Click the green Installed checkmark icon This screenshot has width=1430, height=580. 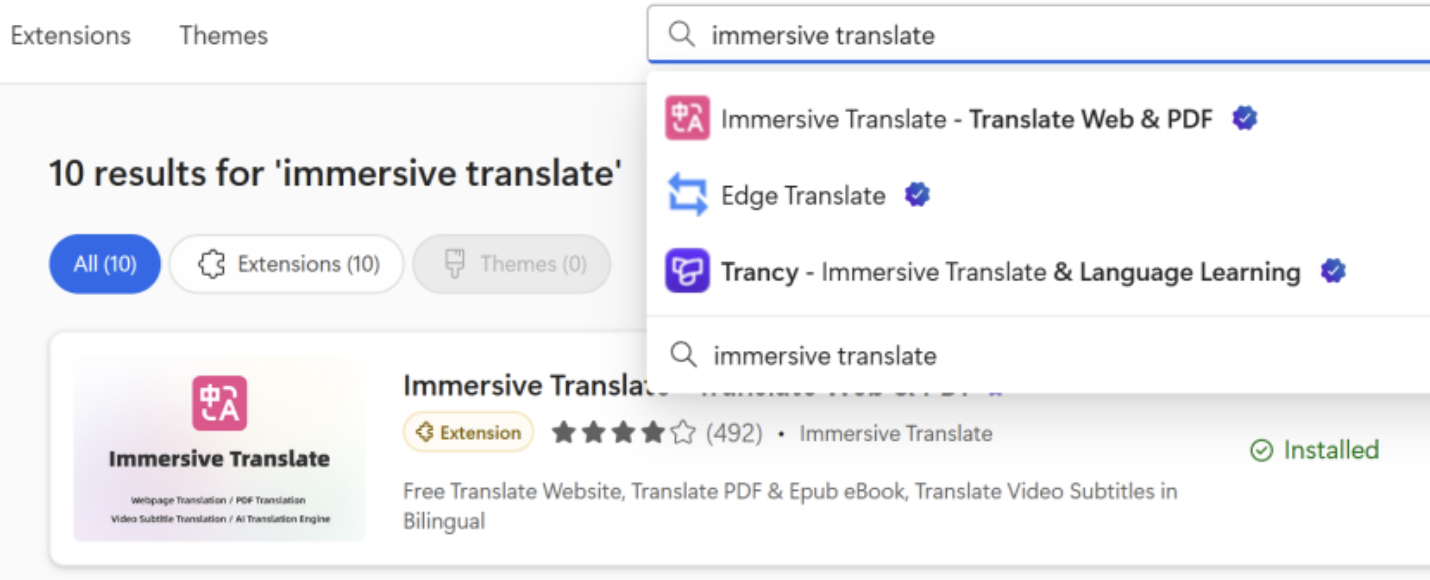(1262, 451)
